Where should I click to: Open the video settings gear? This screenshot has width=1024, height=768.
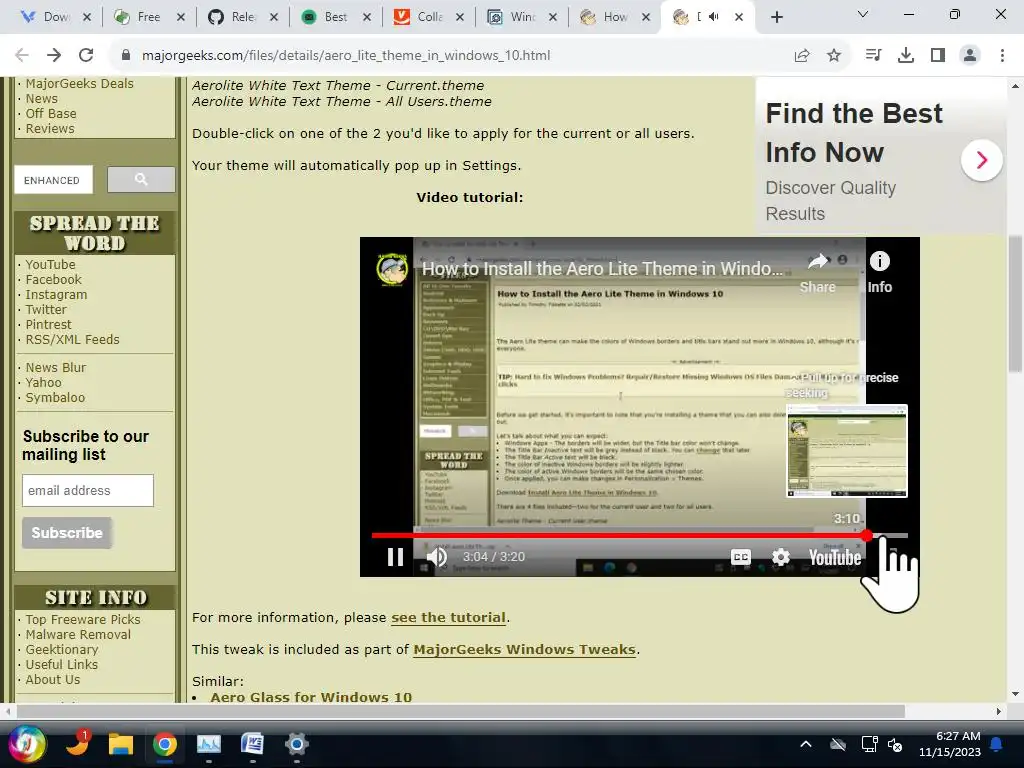pos(781,557)
